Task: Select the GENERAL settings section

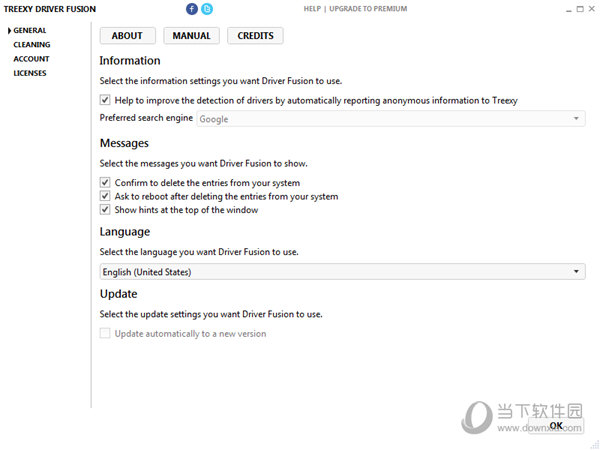Action: click(29, 31)
